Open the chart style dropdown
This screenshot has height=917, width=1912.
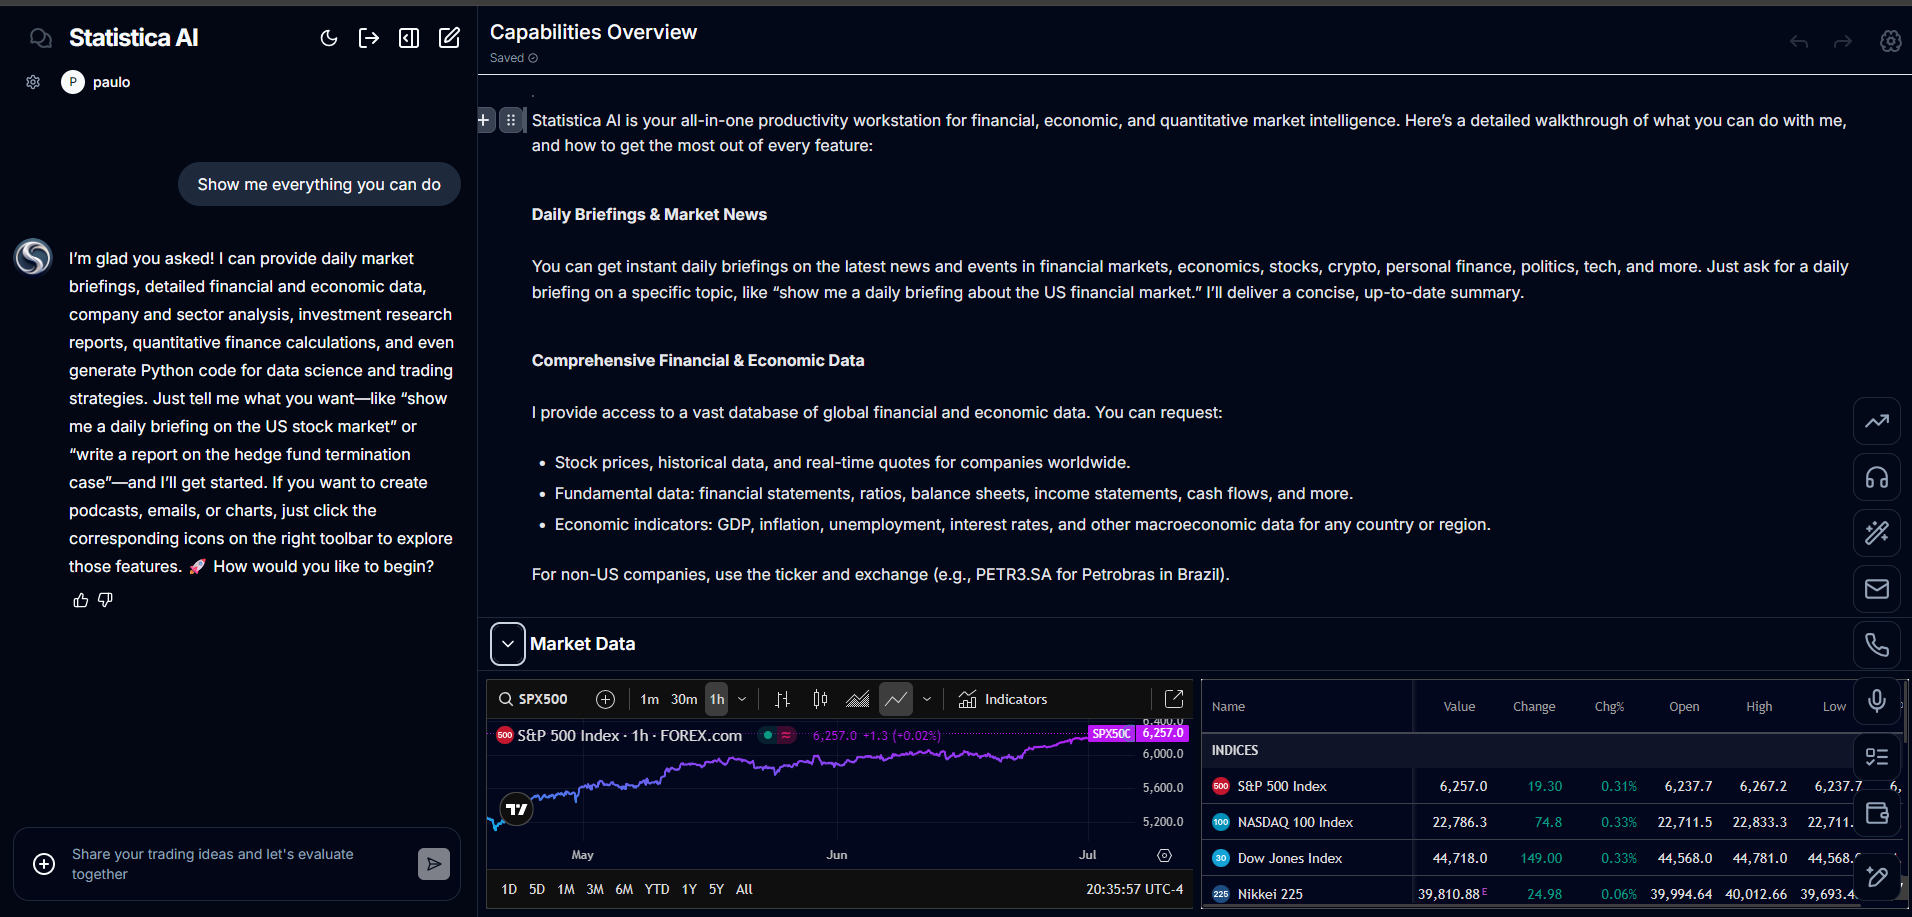(x=927, y=699)
